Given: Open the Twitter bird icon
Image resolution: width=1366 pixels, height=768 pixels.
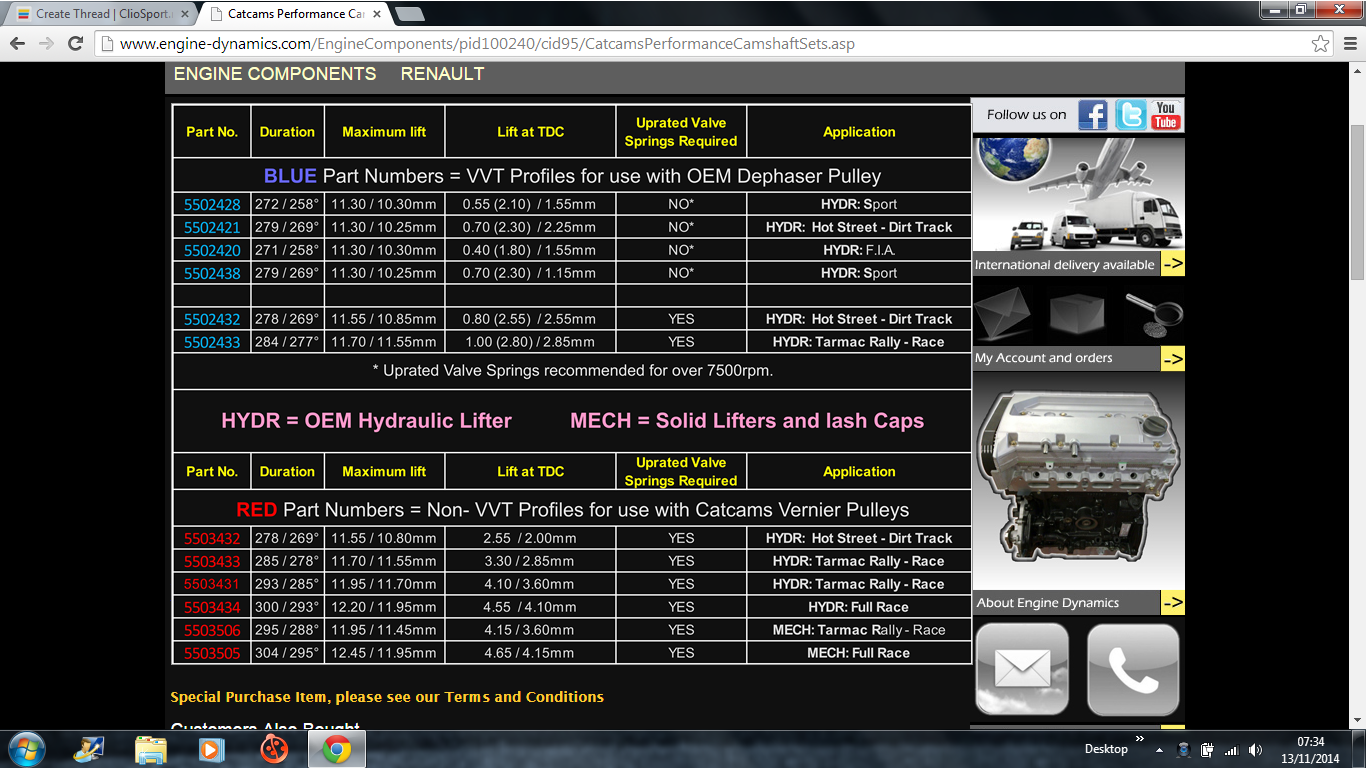Looking at the screenshot, I should (1130, 115).
